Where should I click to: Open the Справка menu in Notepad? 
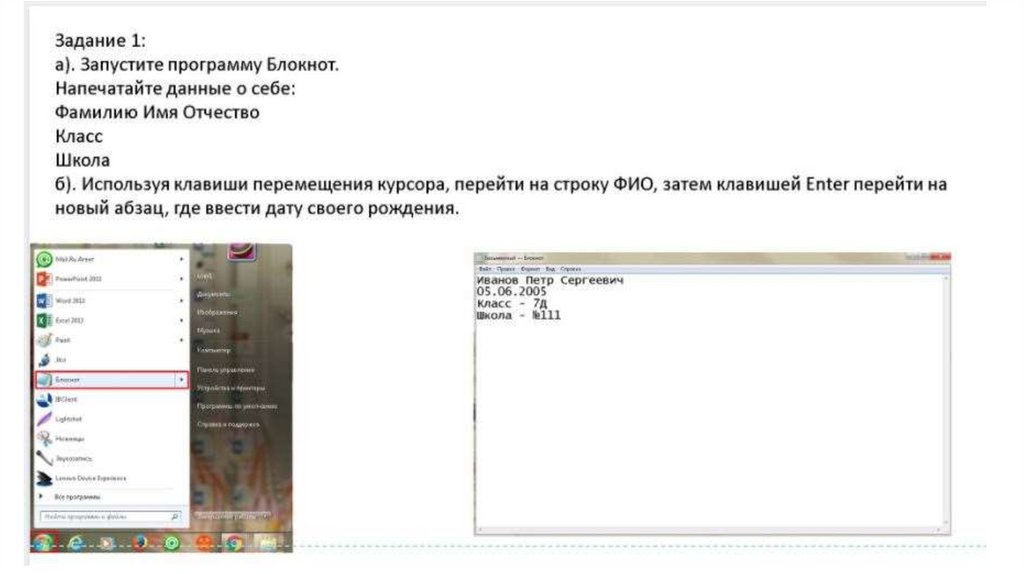click(x=570, y=269)
